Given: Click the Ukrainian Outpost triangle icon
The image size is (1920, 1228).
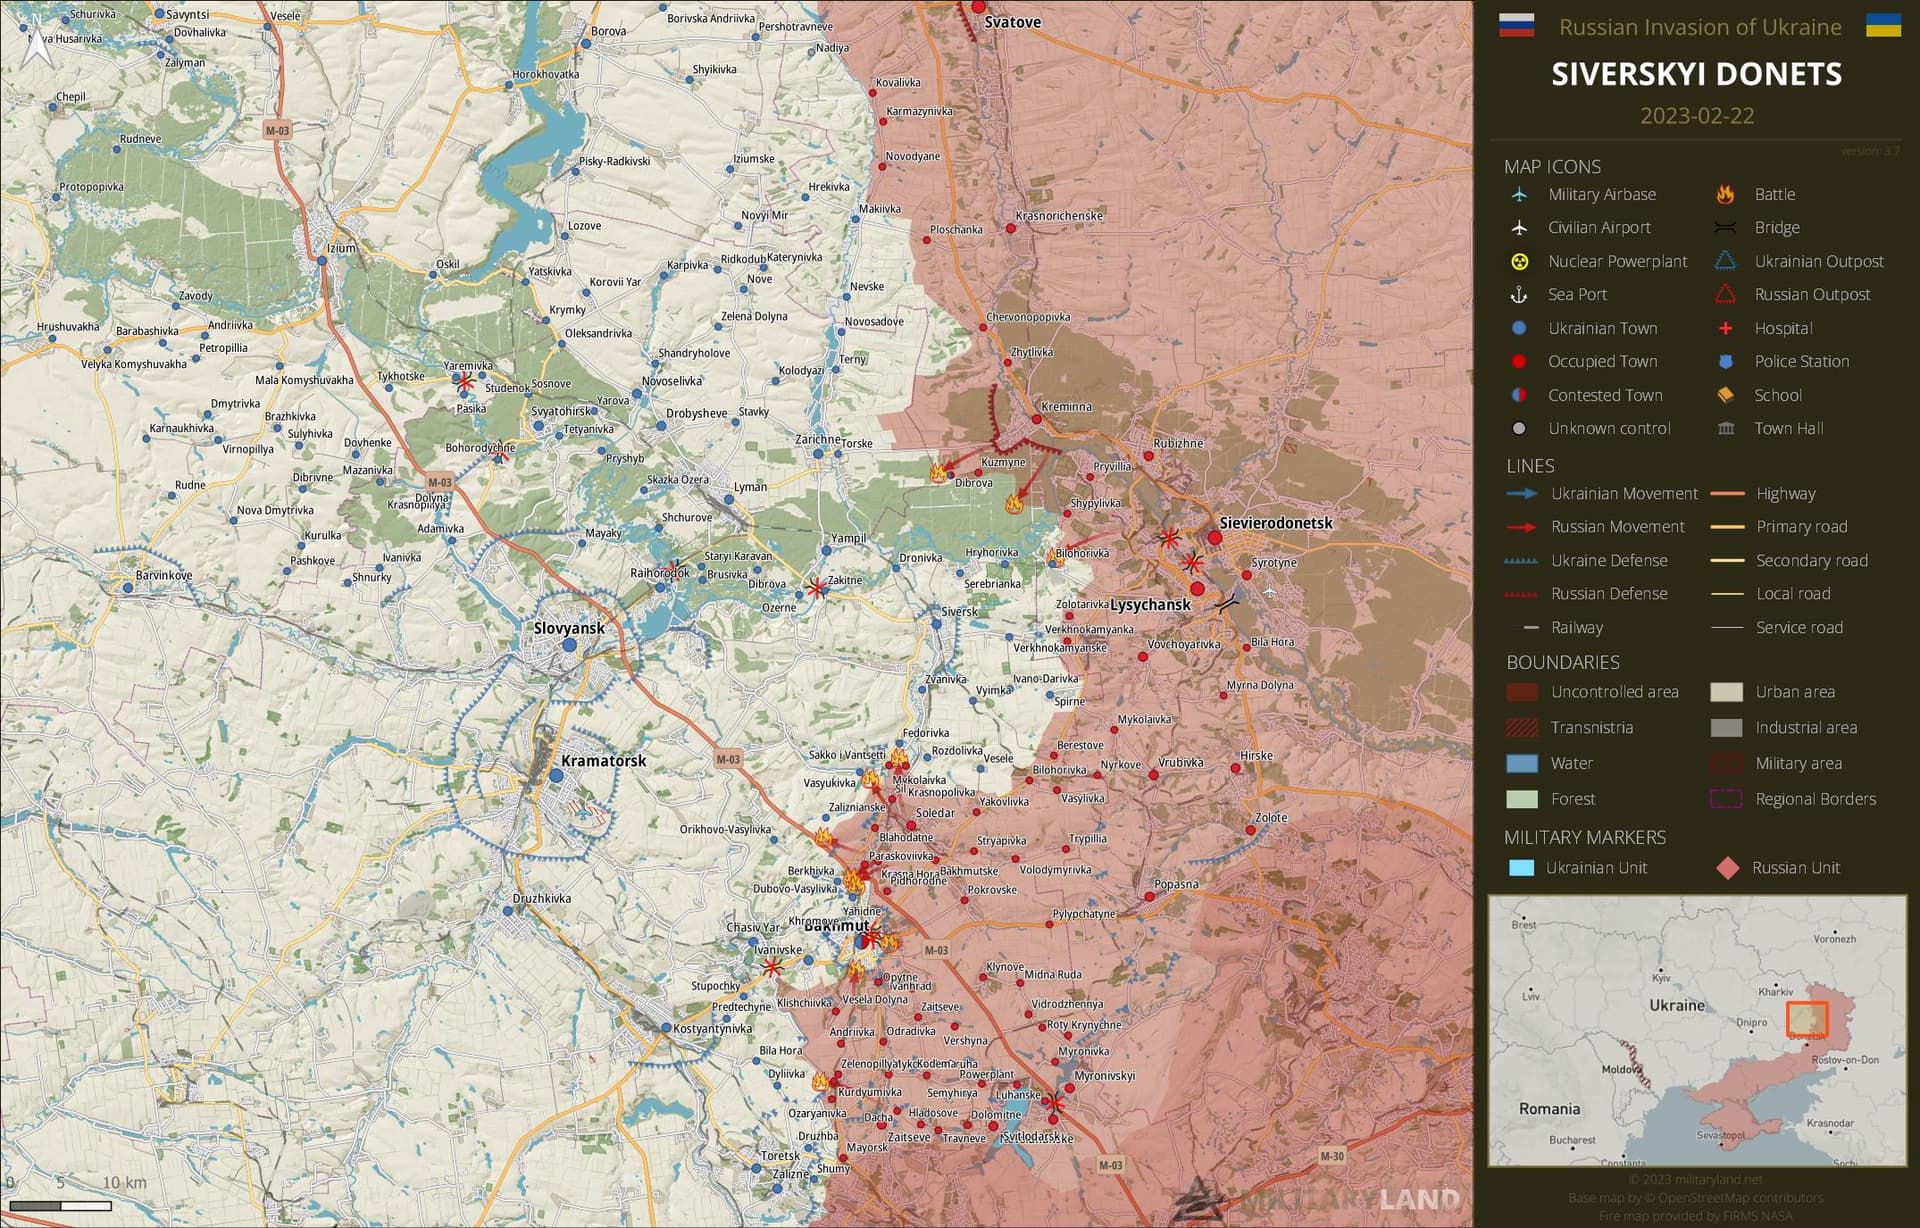Looking at the screenshot, I should [x=1725, y=261].
